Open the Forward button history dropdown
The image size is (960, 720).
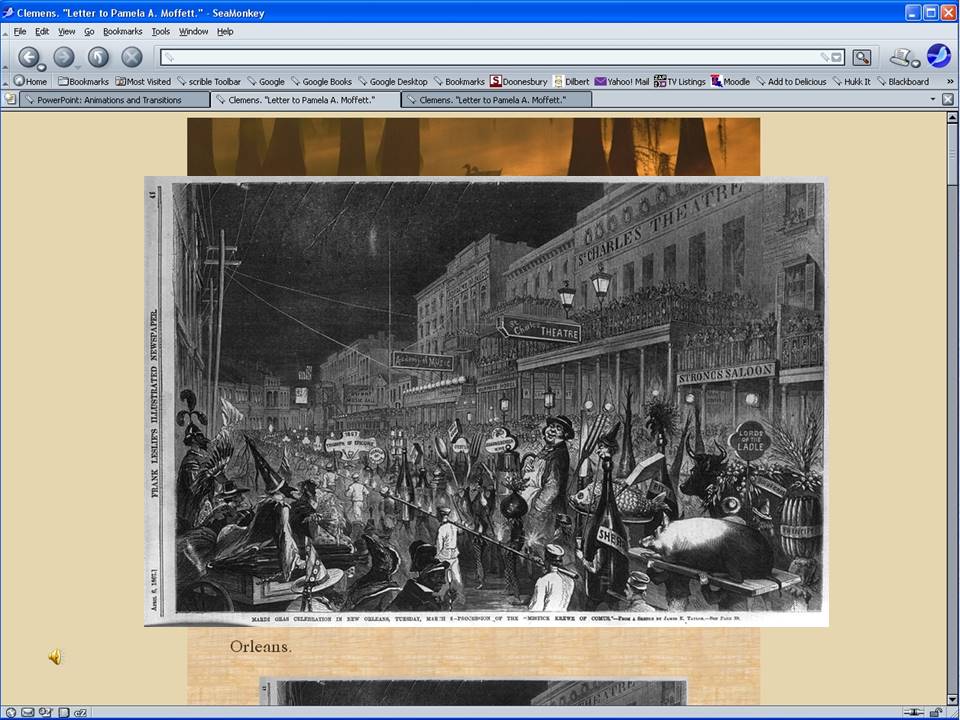tap(77, 67)
